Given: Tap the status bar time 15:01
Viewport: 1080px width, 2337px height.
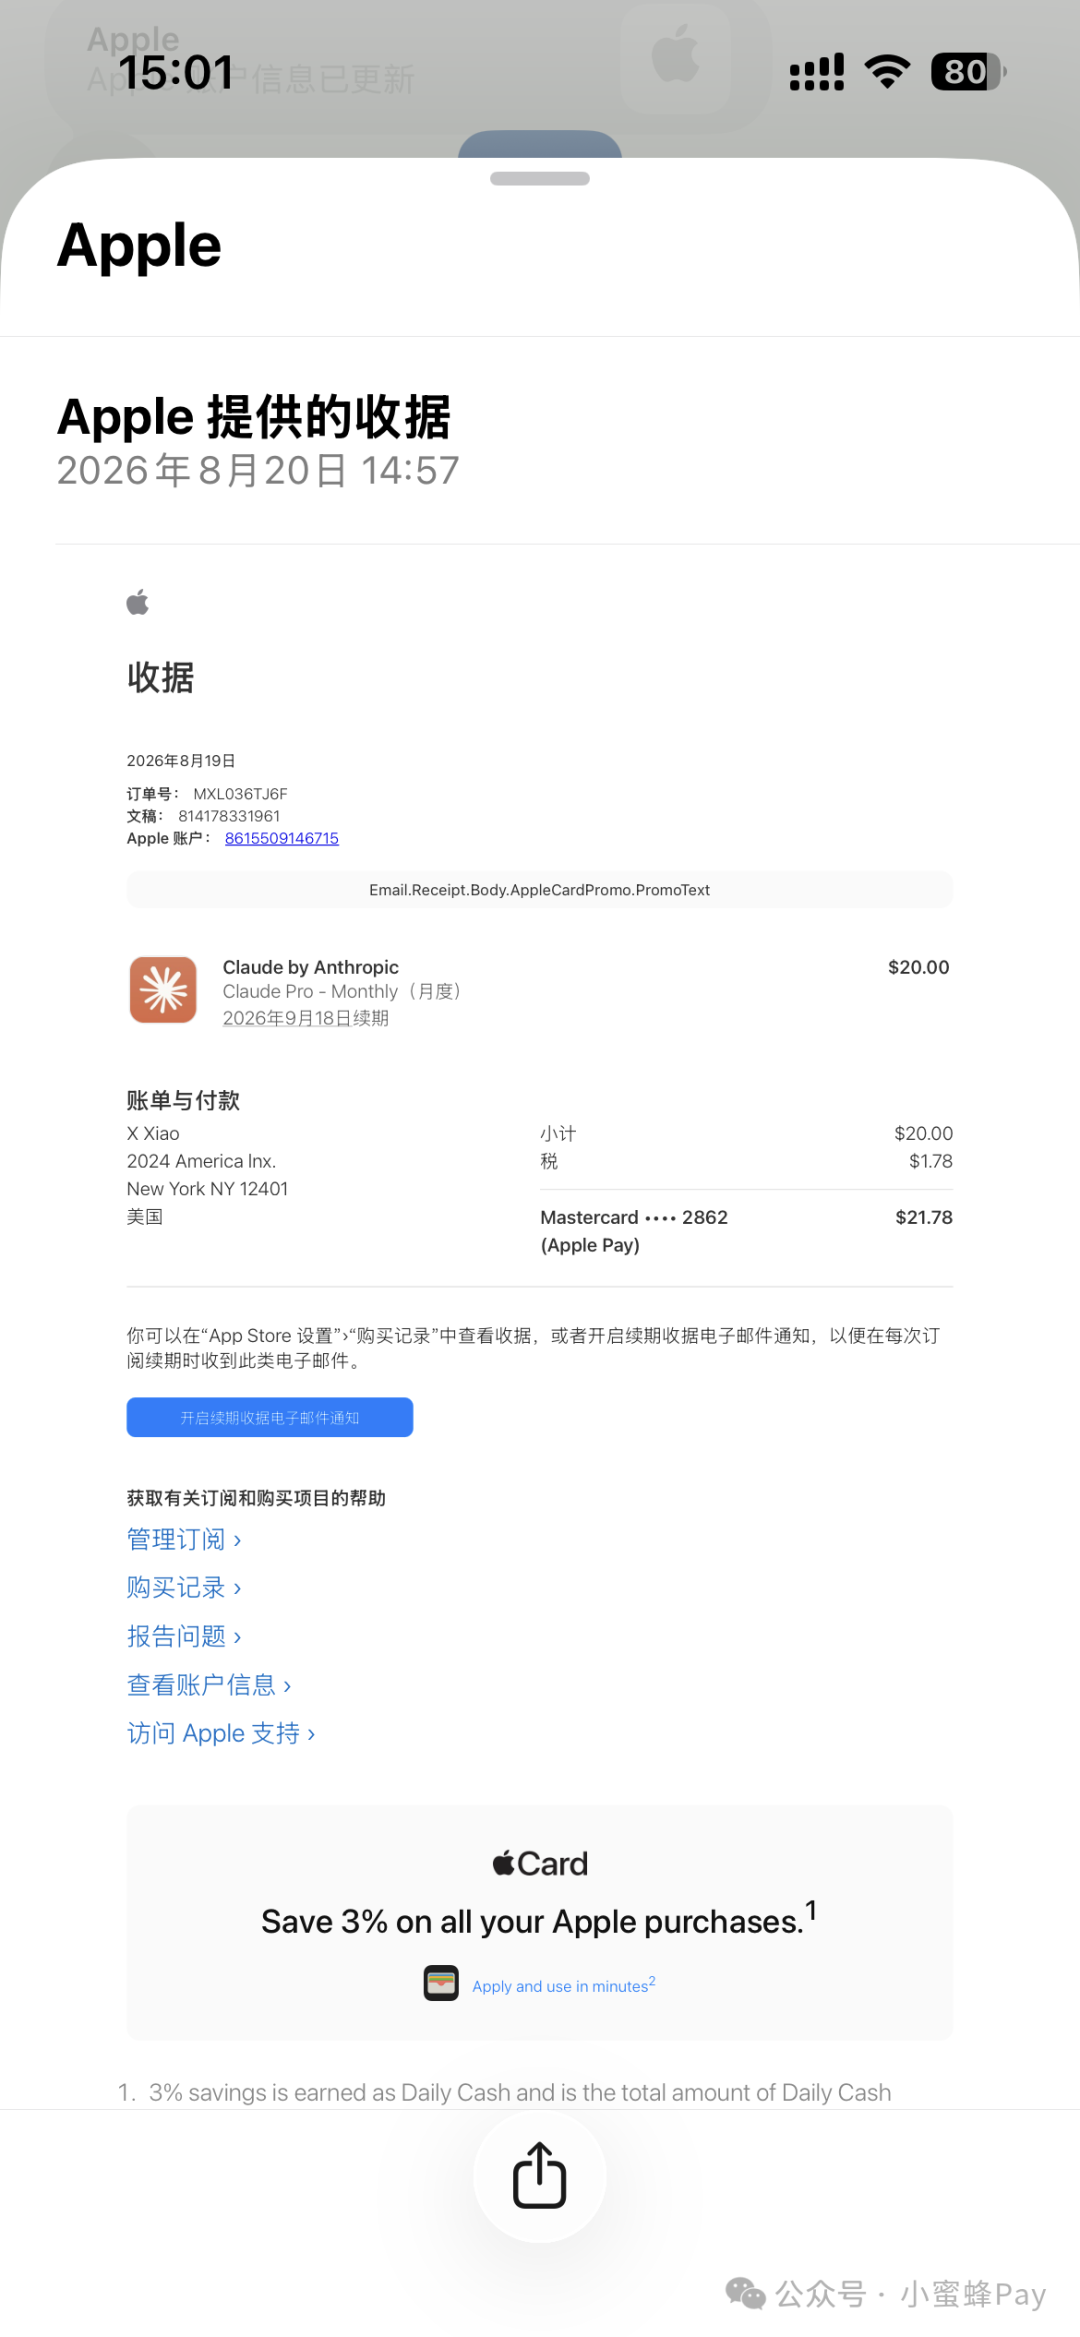Looking at the screenshot, I should (176, 72).
